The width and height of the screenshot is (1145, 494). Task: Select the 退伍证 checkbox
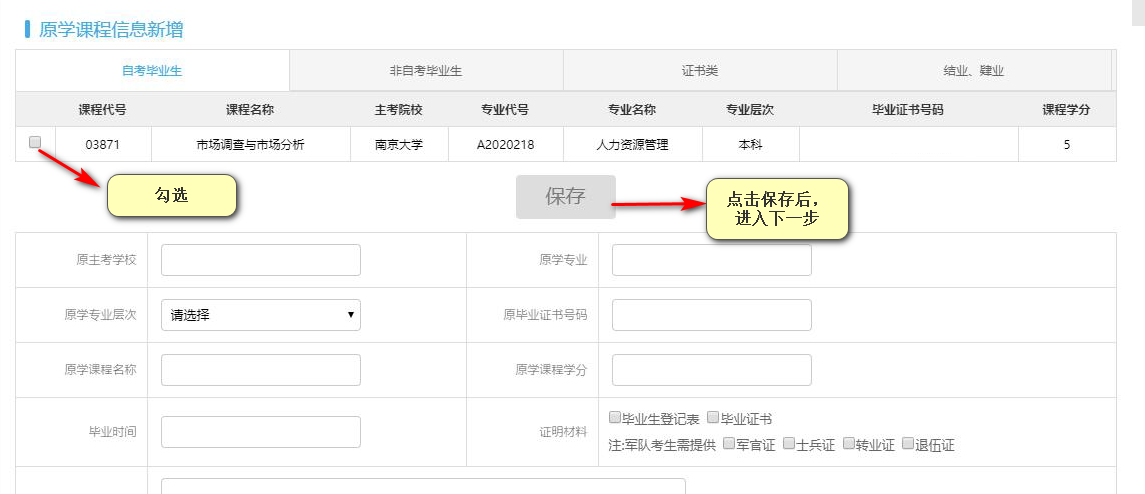[908, 443]
